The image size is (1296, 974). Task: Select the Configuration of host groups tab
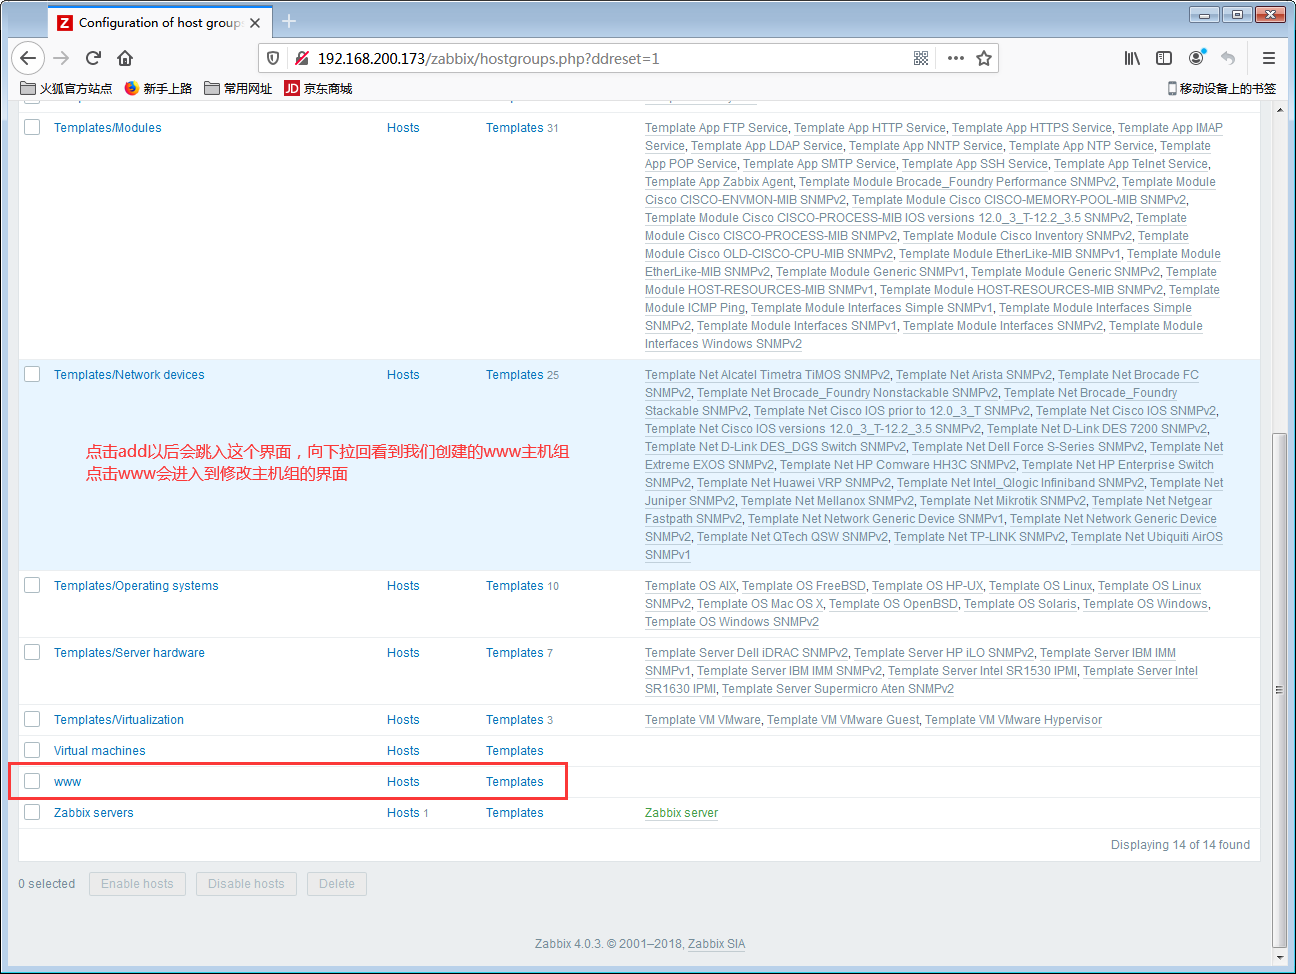pyautogui.click(x=160, y=22)
